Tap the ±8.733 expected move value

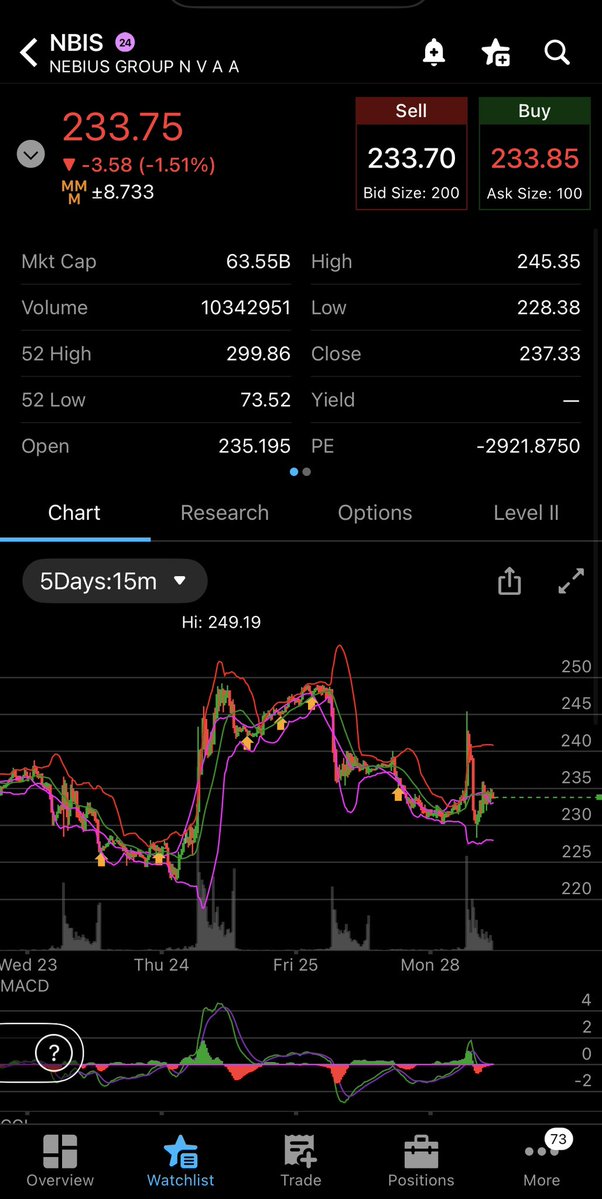123,192
